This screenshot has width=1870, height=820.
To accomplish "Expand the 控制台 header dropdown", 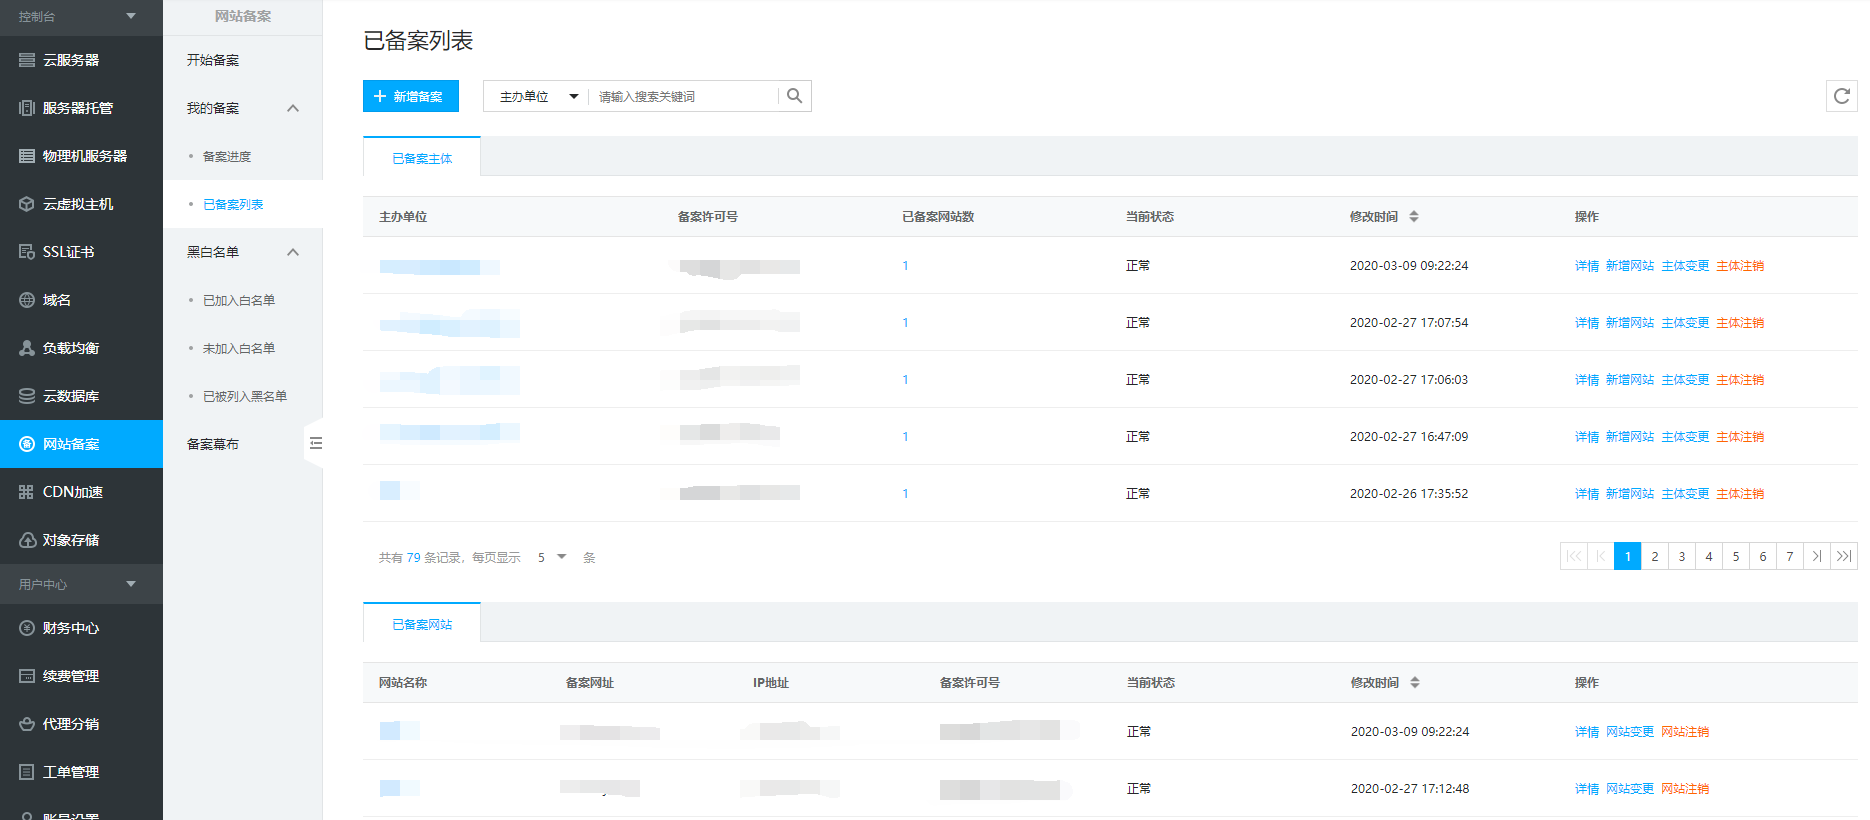I will tap(131, 16).
